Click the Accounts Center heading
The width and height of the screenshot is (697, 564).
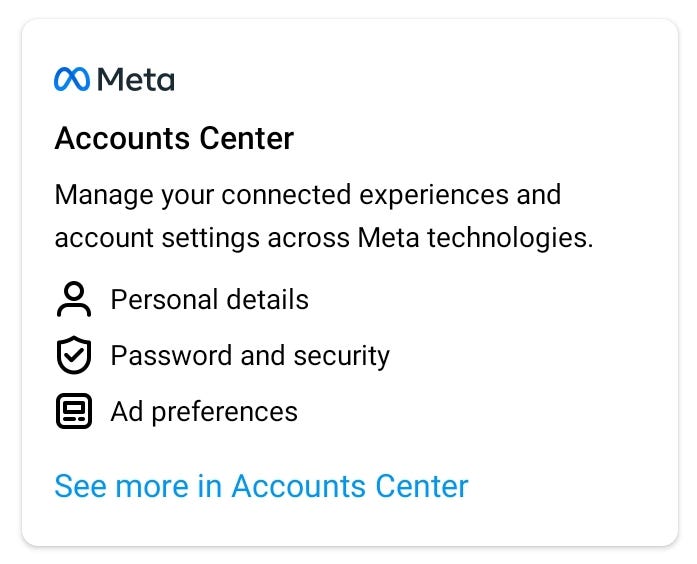tap(174, 138)
